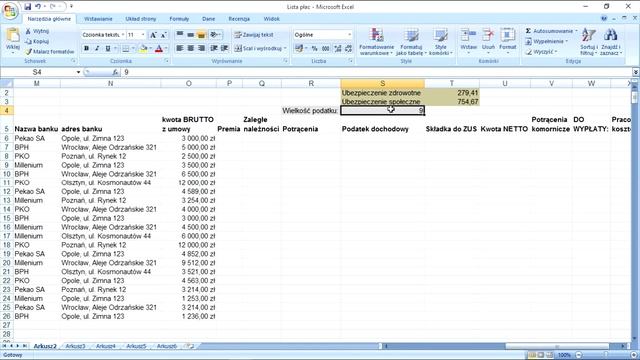Increase font size with the large A icon
Image resolution: width=640 pixels, height=360 pixels.
tap(153, 35)
